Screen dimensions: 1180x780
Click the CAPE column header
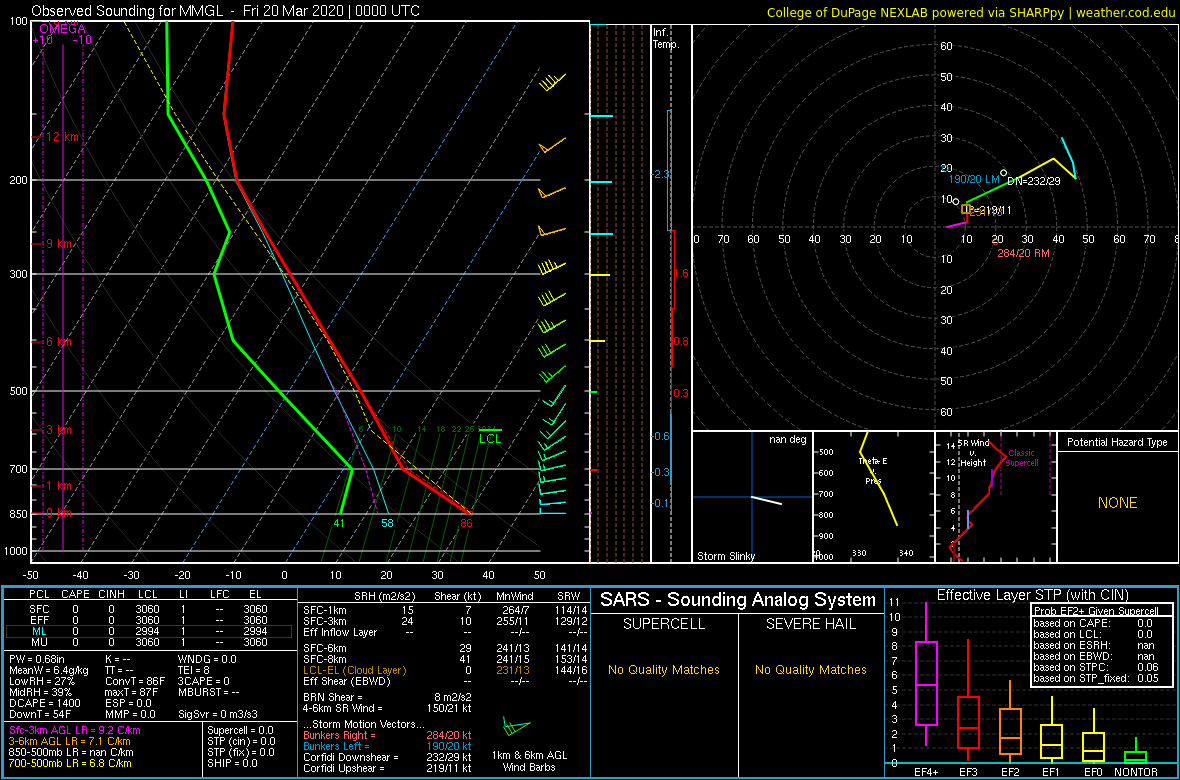click(75, 594)
